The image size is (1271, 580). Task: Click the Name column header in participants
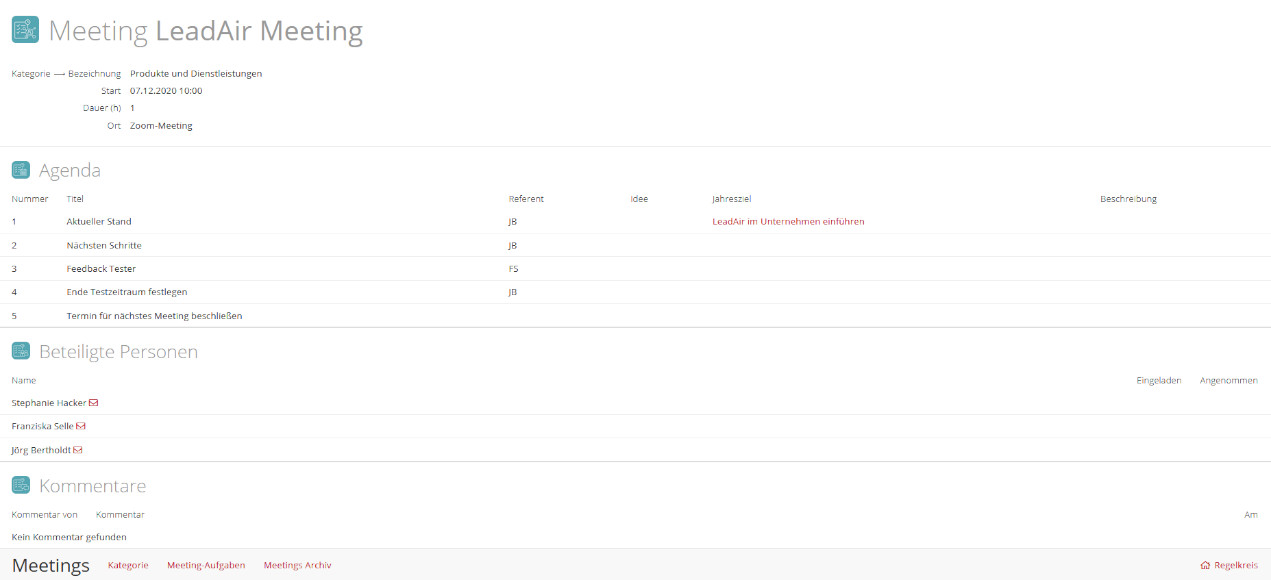pyautogui.click(x=24, y=380)
